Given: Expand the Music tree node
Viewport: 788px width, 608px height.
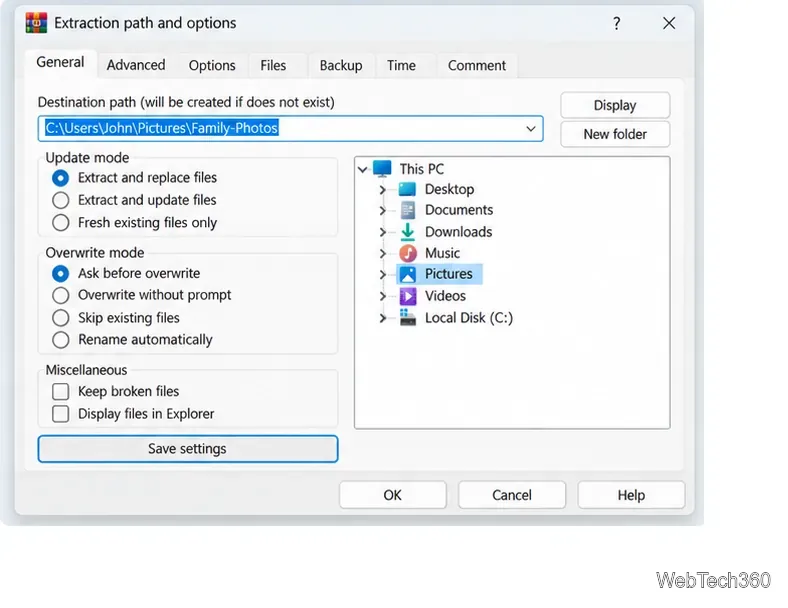Looking at the screenshot, I should (382, 253).
